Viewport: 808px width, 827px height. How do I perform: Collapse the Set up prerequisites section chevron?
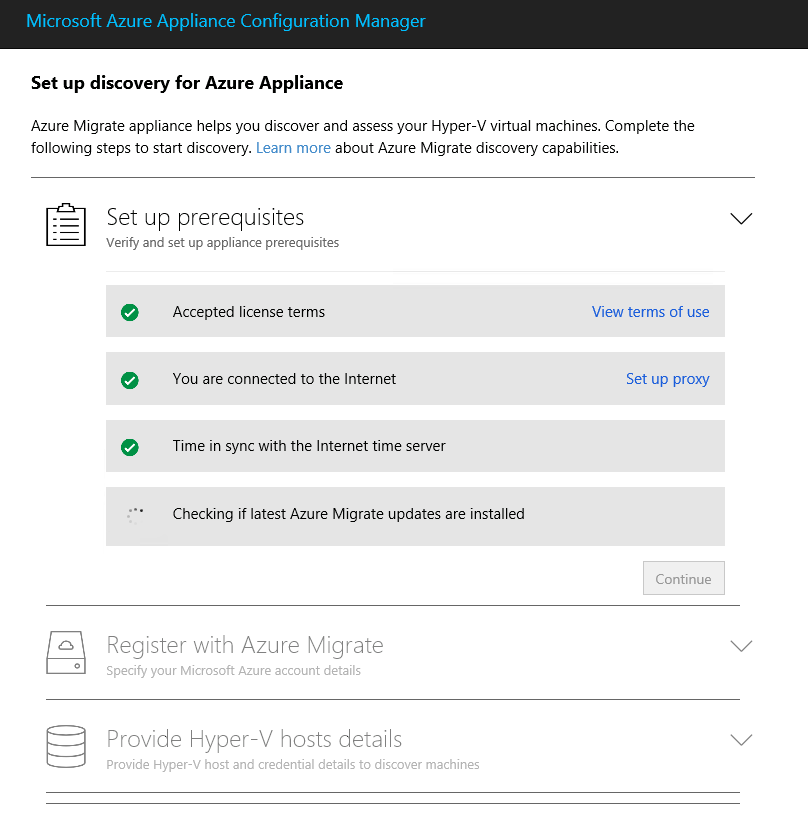click(x=741, y=218)
